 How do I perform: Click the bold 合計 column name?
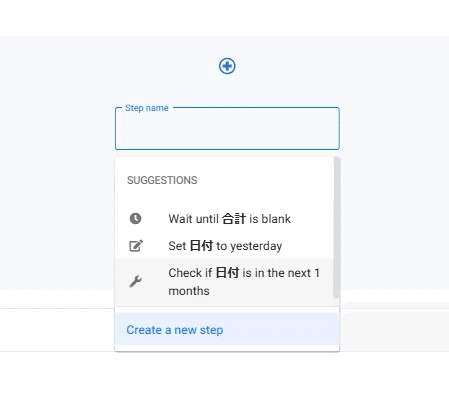click(x=234, y=219)
